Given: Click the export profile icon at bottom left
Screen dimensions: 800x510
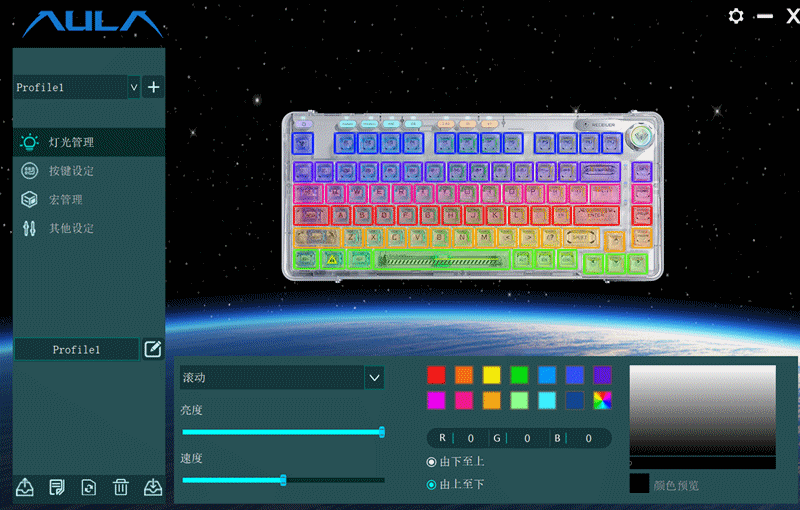Looking at the screenshot, I should coord(26,487).
